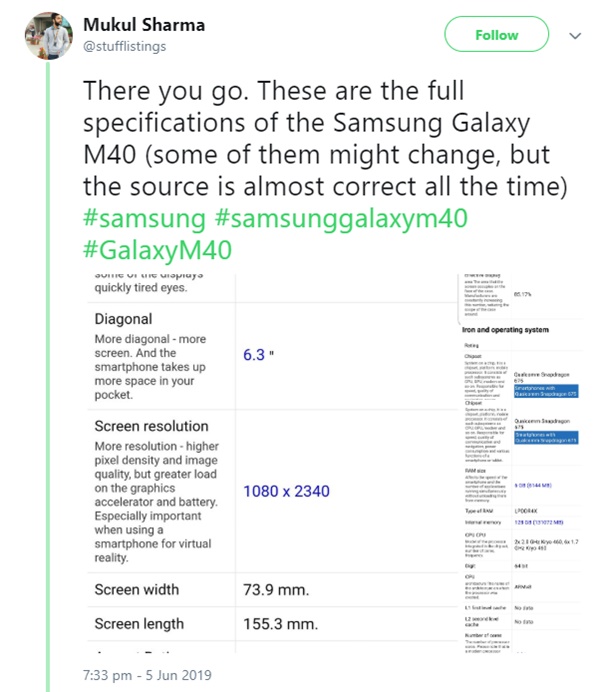600x692 pixels.
Task: Click the 155.3 mm. screen length value
Action: (278, 624)
